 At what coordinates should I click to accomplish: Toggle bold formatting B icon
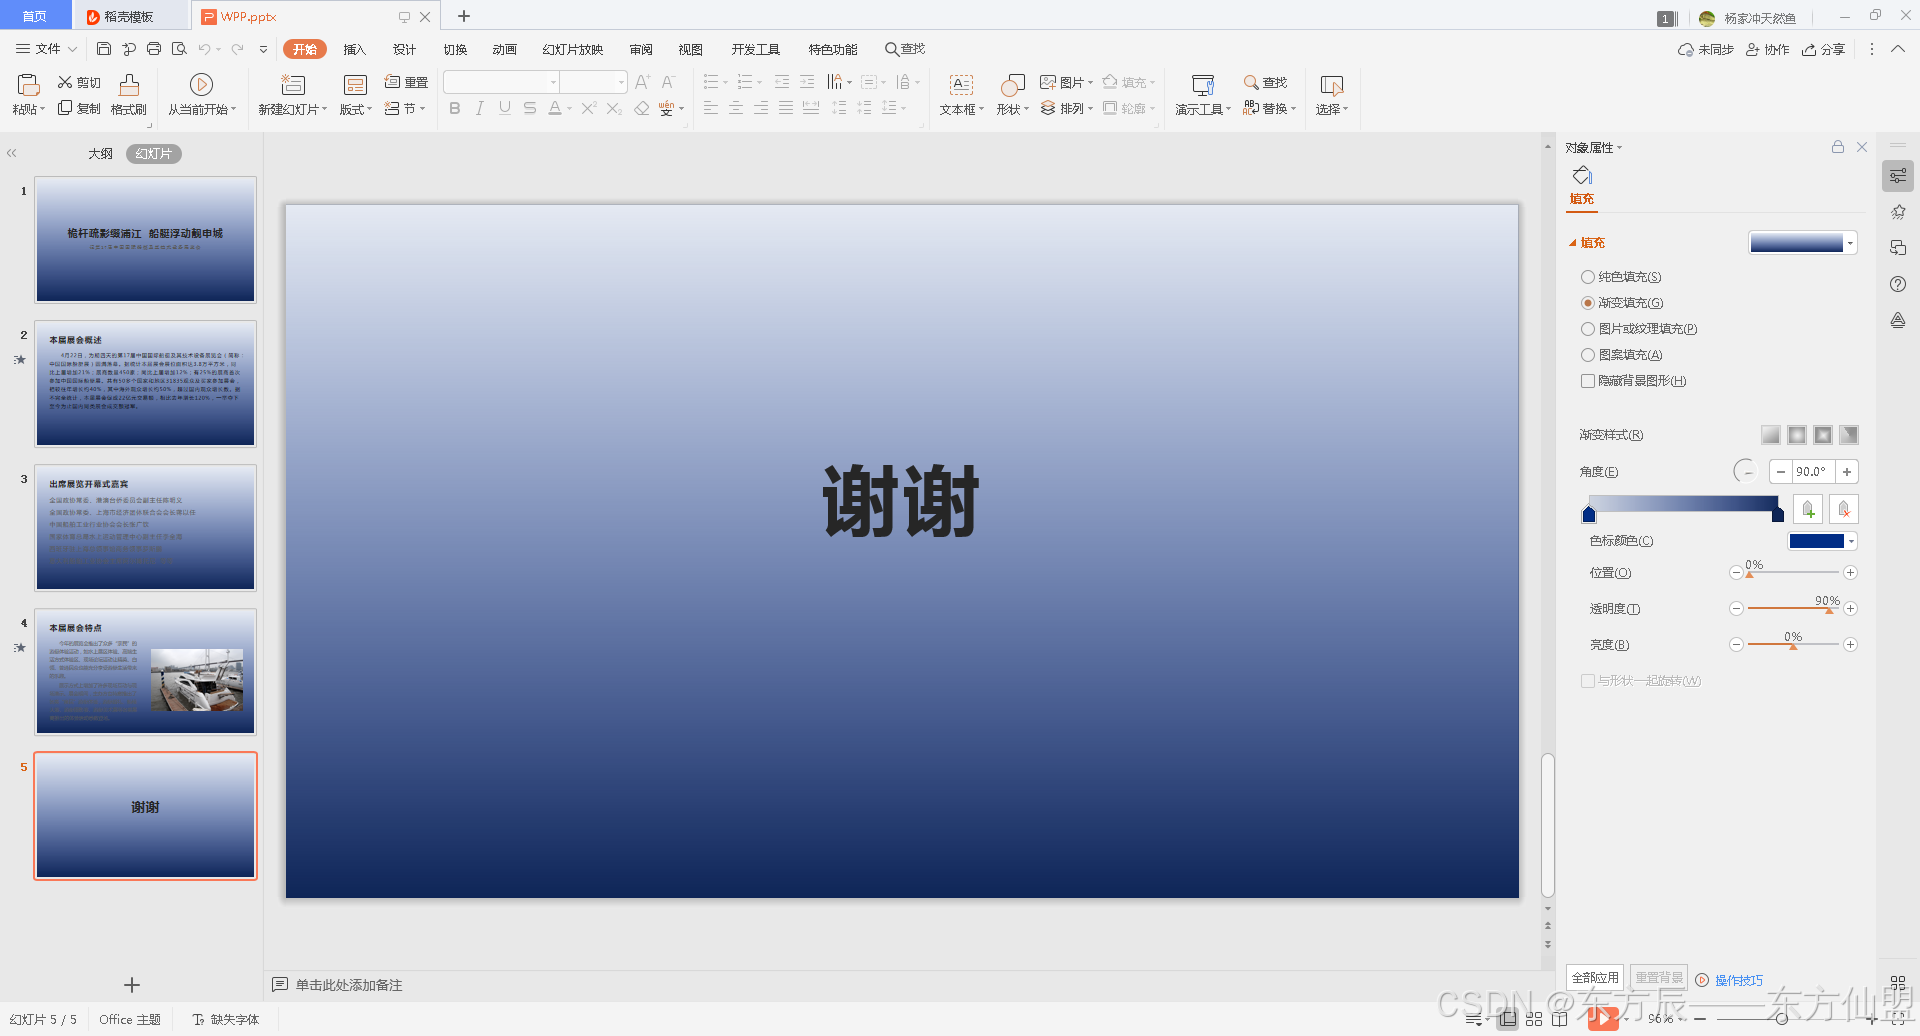pos(455,108)
